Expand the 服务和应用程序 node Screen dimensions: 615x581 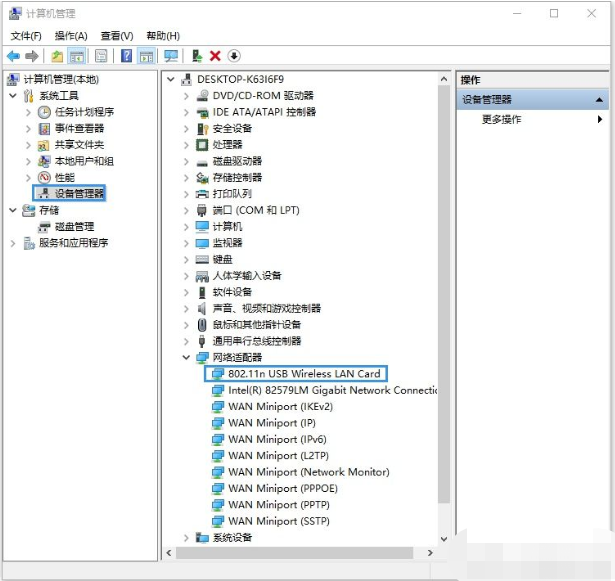click(x=13, y=243)
